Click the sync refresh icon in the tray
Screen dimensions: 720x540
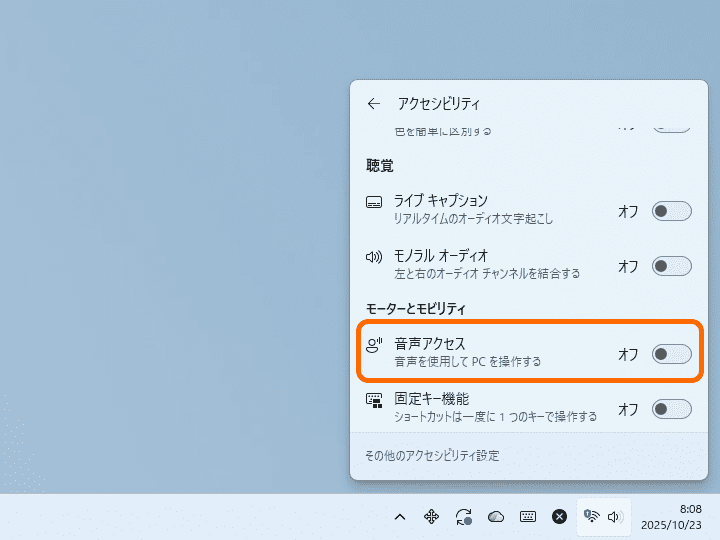point(463,517)
